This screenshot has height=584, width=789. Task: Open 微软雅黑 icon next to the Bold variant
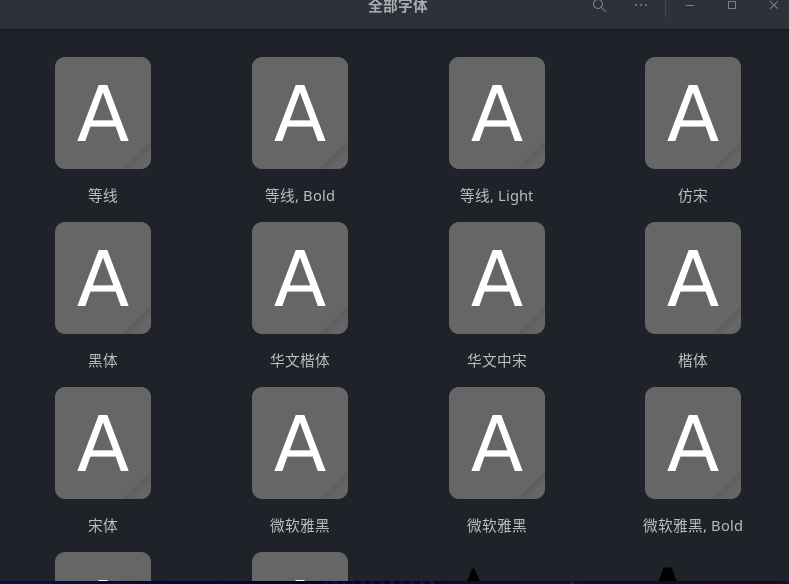tap(497, 443)
